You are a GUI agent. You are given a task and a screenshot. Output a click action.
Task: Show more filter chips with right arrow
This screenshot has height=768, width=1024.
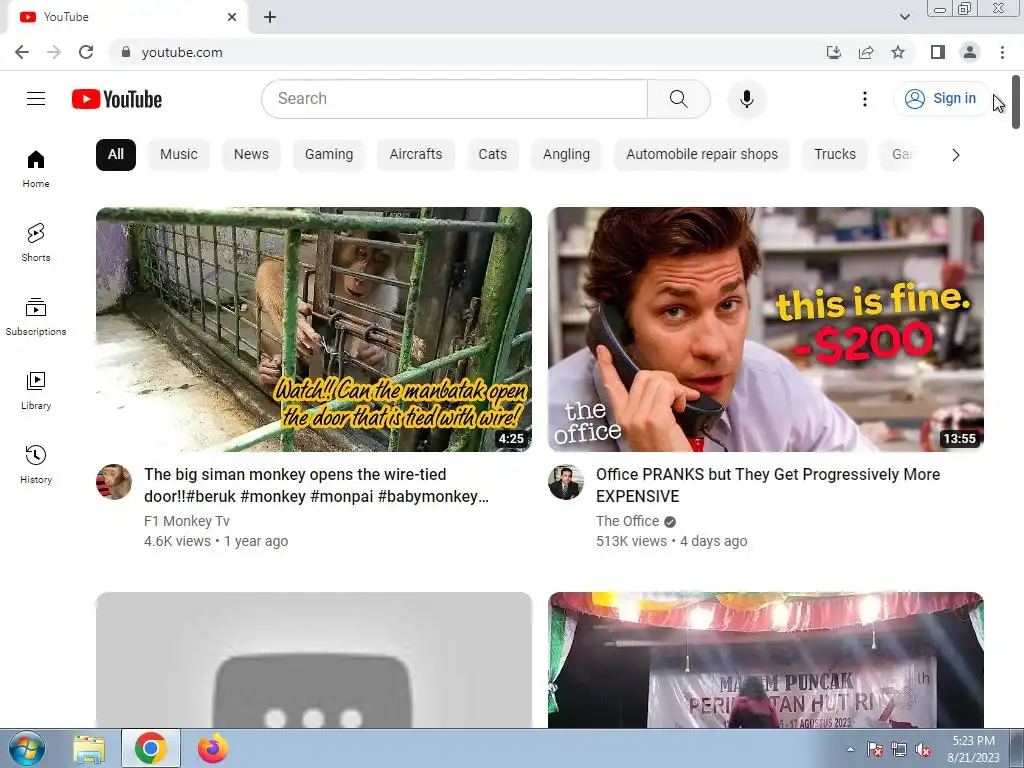click(x=955, y=155)
